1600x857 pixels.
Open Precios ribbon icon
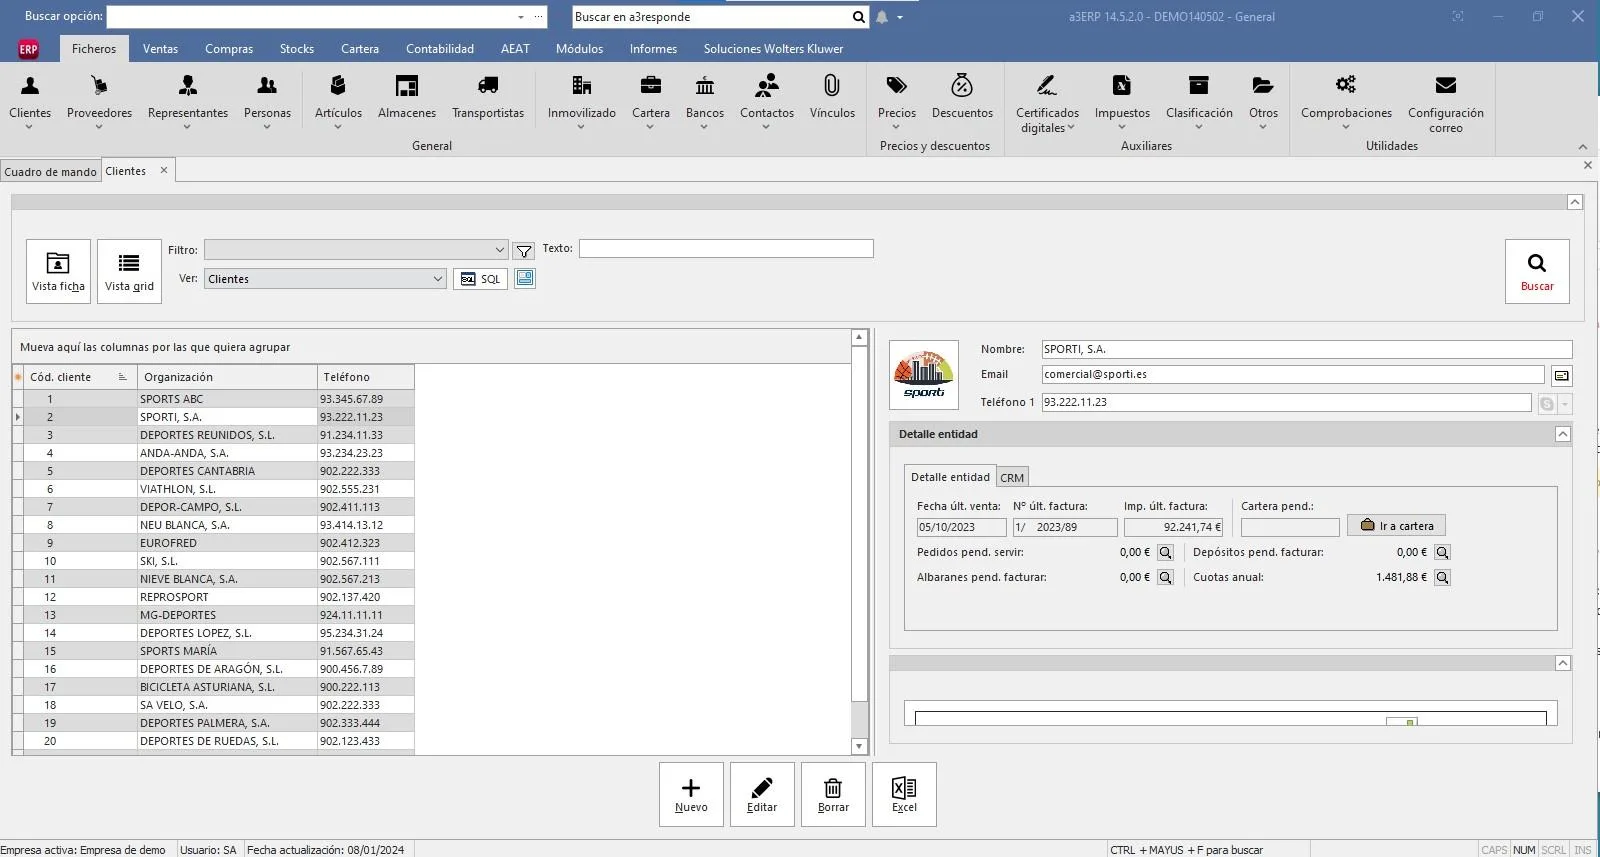(x=897, y=99)
